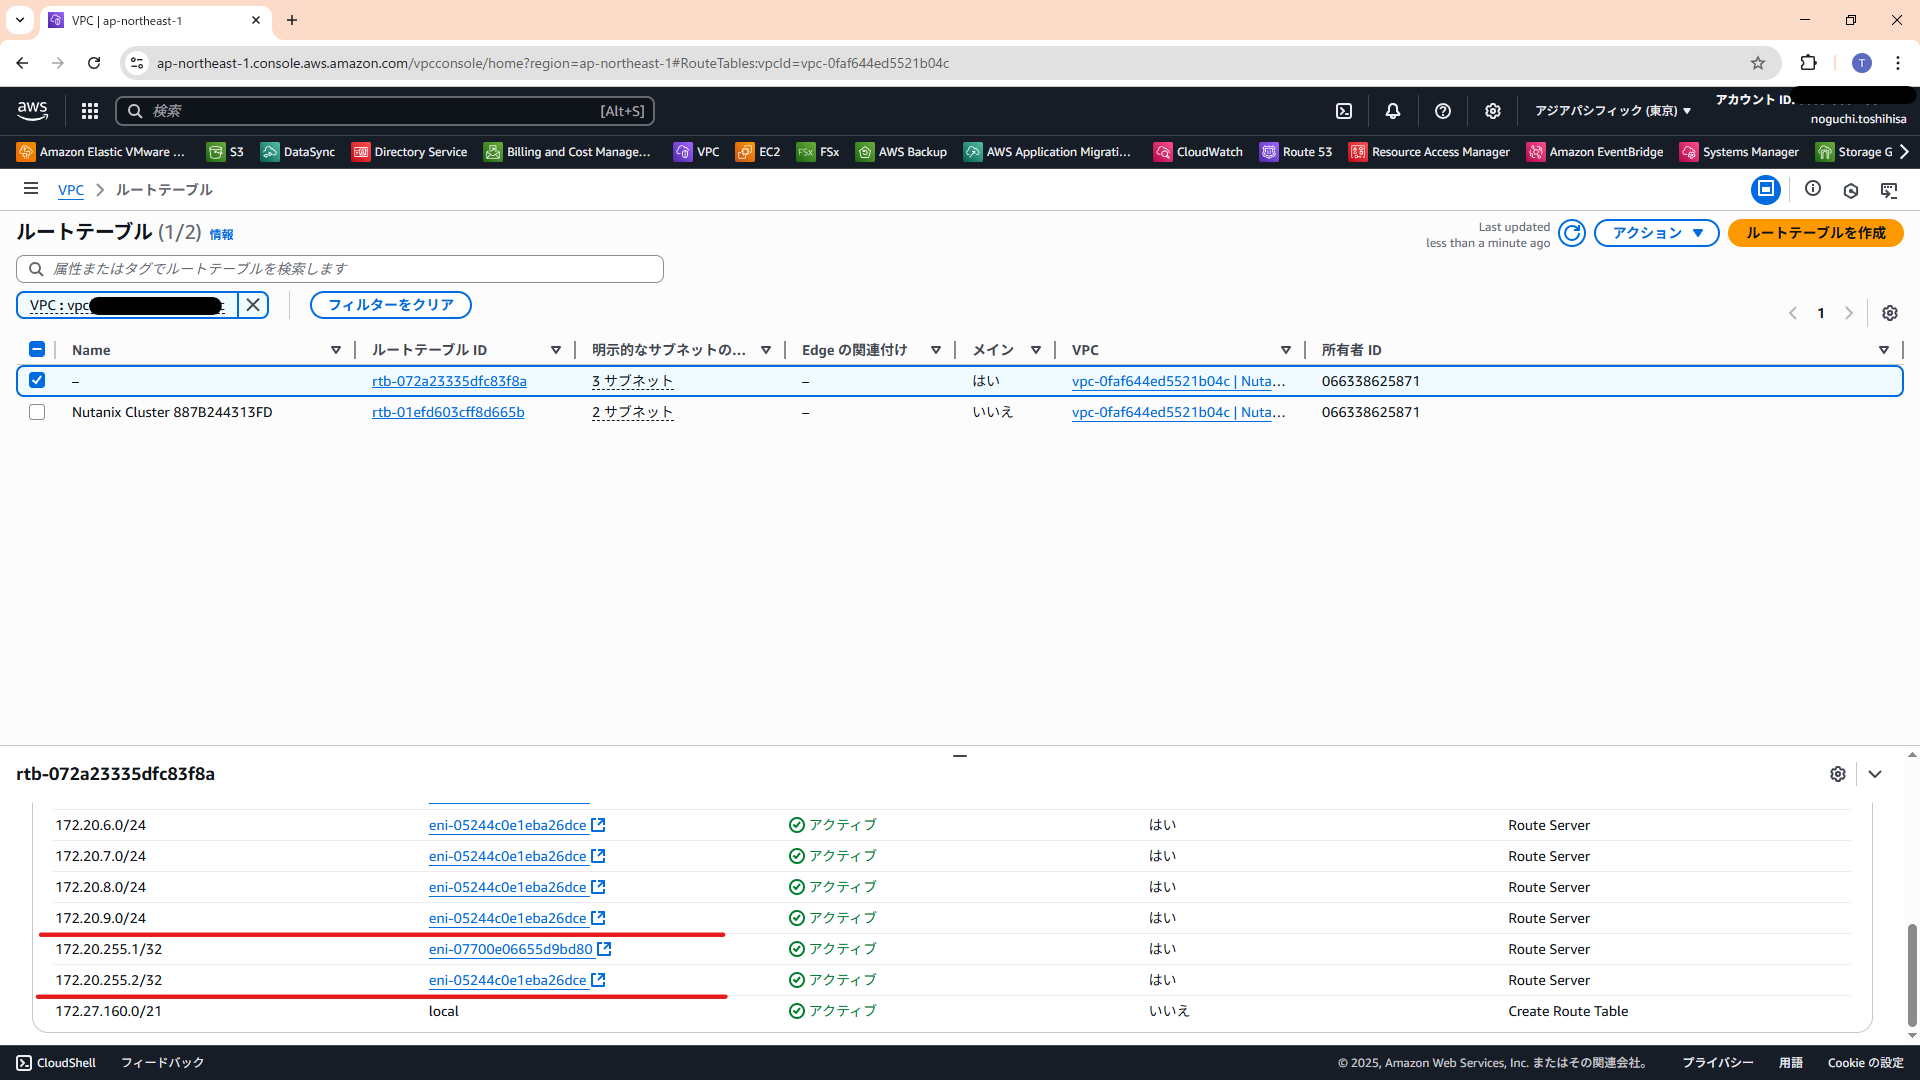This screenshot has height=1080, width=1920.
Task: Open the AWS CloudShell terminal icon in header
Action: (x=1344, y=111)
